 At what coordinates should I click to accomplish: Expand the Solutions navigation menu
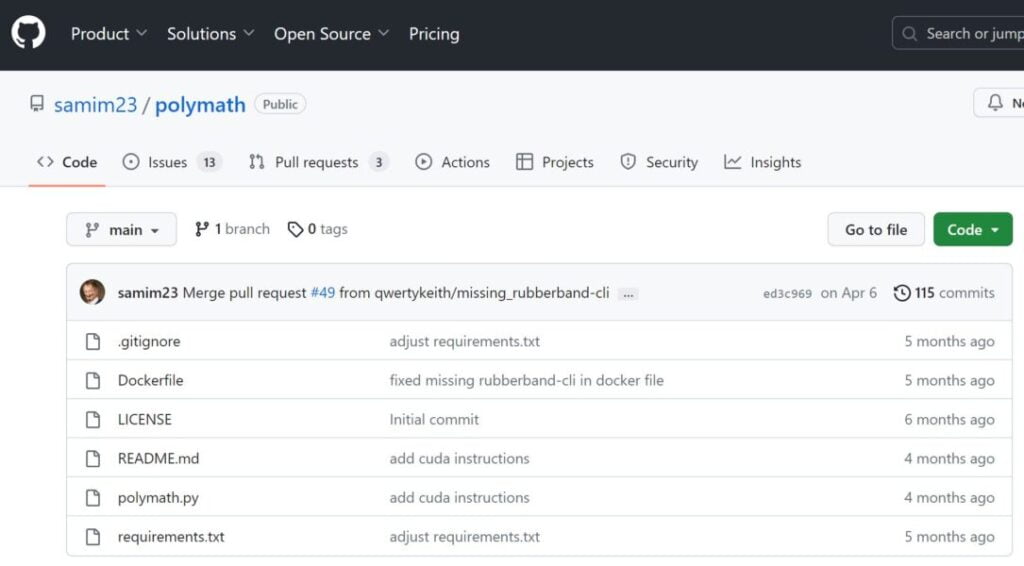[x=210, y=33]
